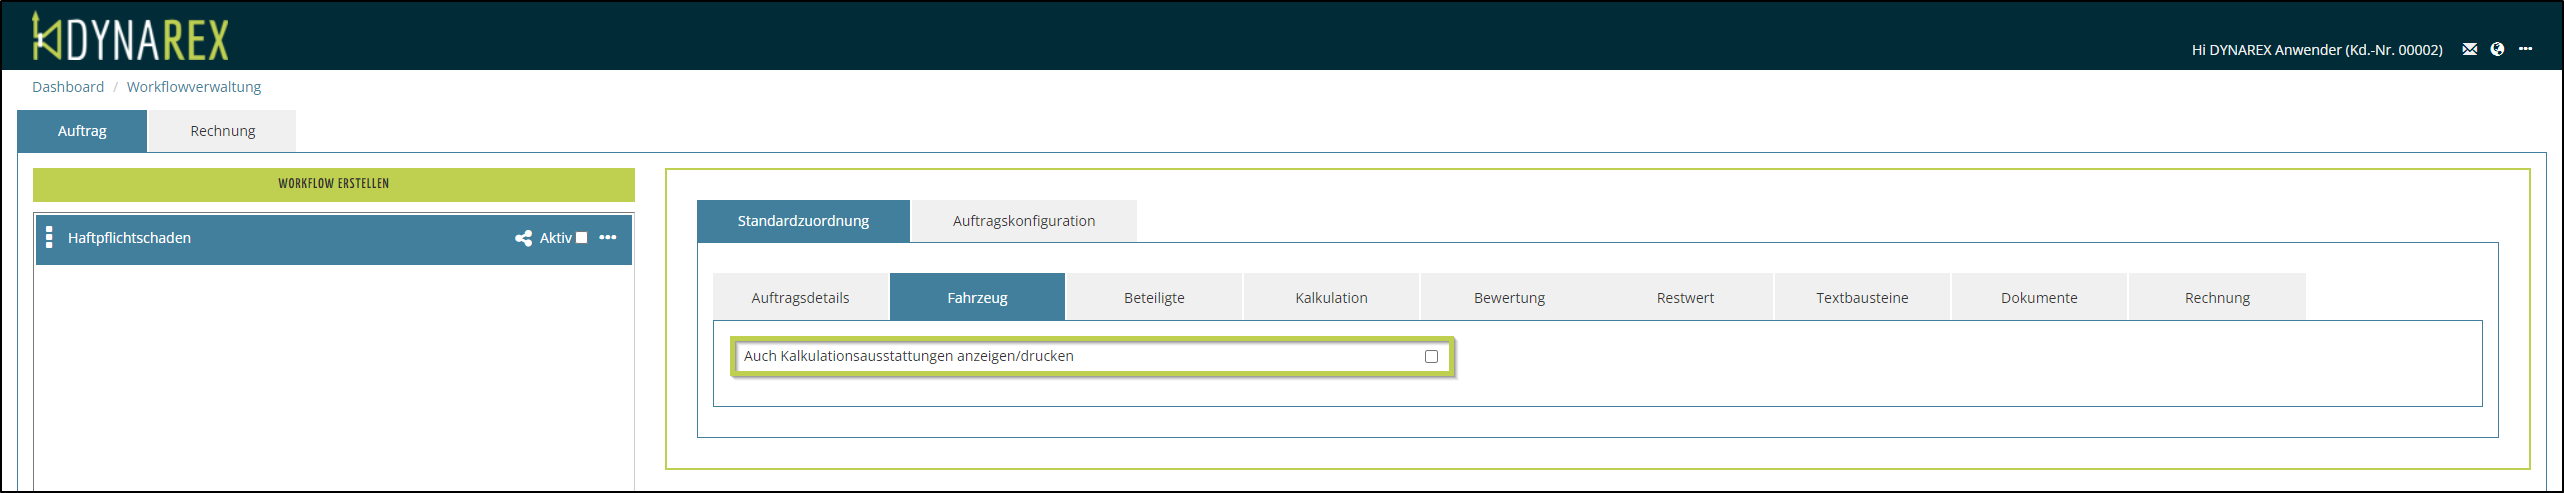Switch to the Restwert tab
This screenshot has height=493, width=2564.
1685,298
